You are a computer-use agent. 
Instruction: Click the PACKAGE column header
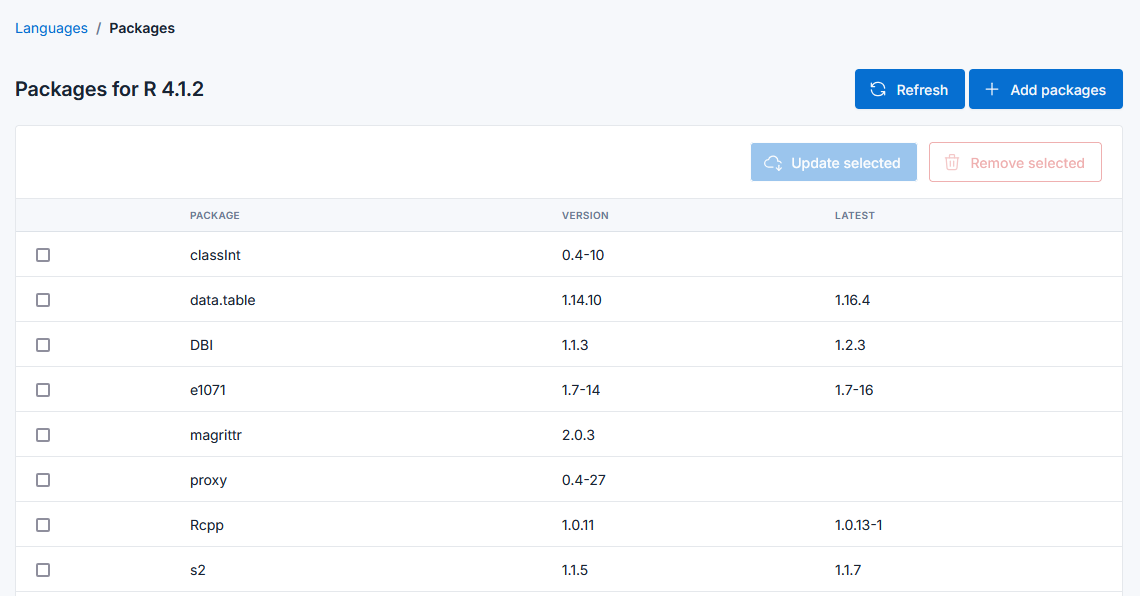click(214, 215)
